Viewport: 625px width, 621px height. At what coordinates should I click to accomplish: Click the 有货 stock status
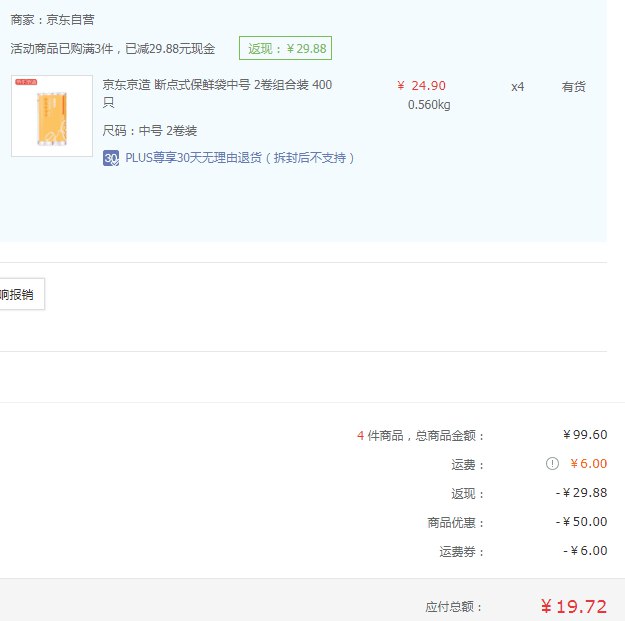pyautogui.click(x=574, y=87)
